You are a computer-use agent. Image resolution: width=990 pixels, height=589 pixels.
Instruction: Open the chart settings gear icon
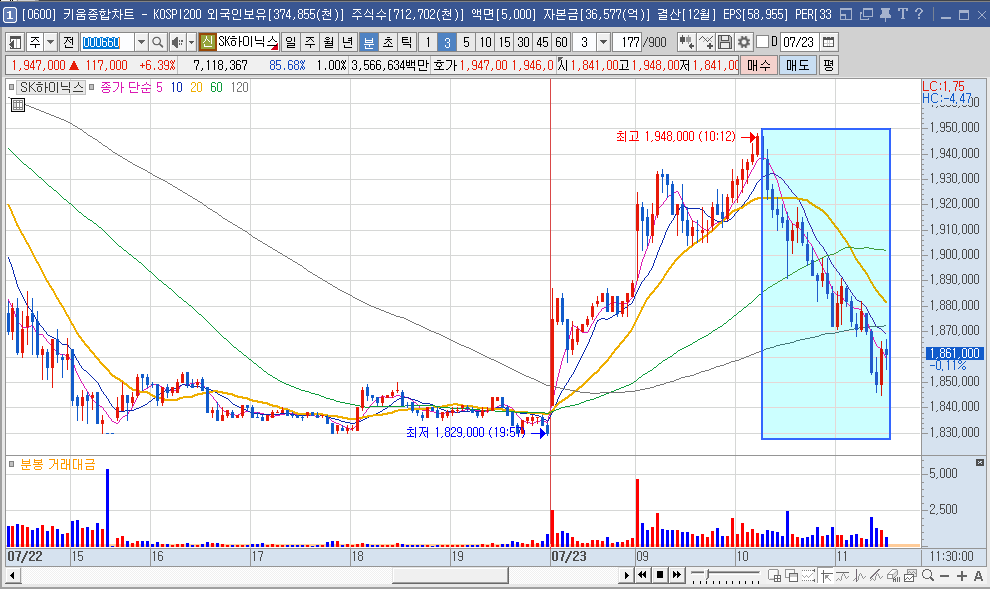click(x=744, y=42)
